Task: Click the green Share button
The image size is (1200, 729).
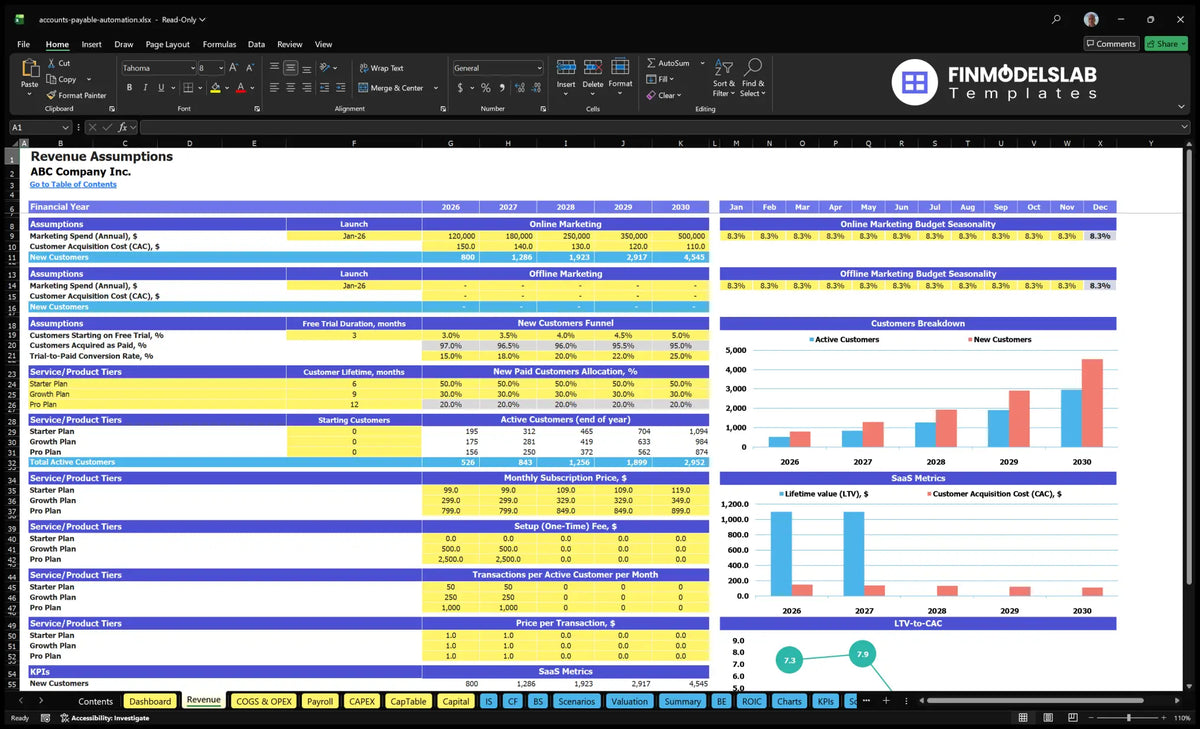Action: point(1166,44)
